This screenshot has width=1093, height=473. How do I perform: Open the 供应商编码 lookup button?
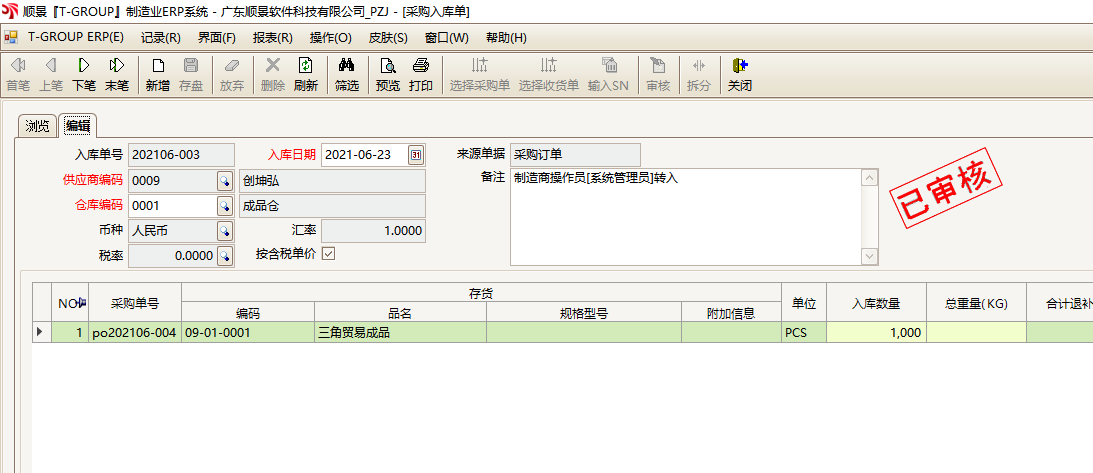[x=225, y=181]
